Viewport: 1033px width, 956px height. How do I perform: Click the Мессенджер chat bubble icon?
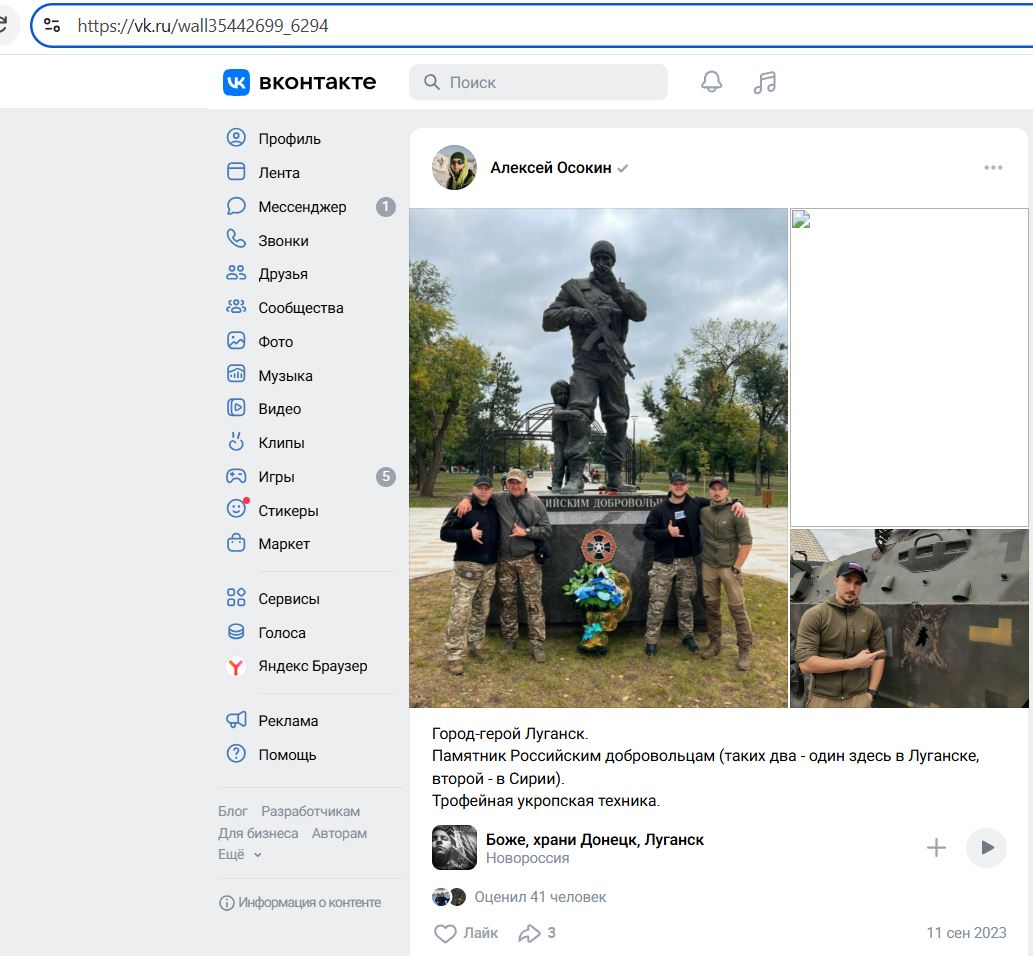coord(236,206)
